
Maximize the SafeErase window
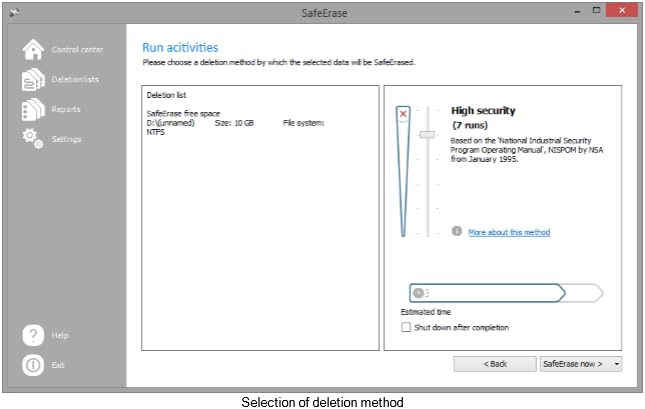pos(596,10)
